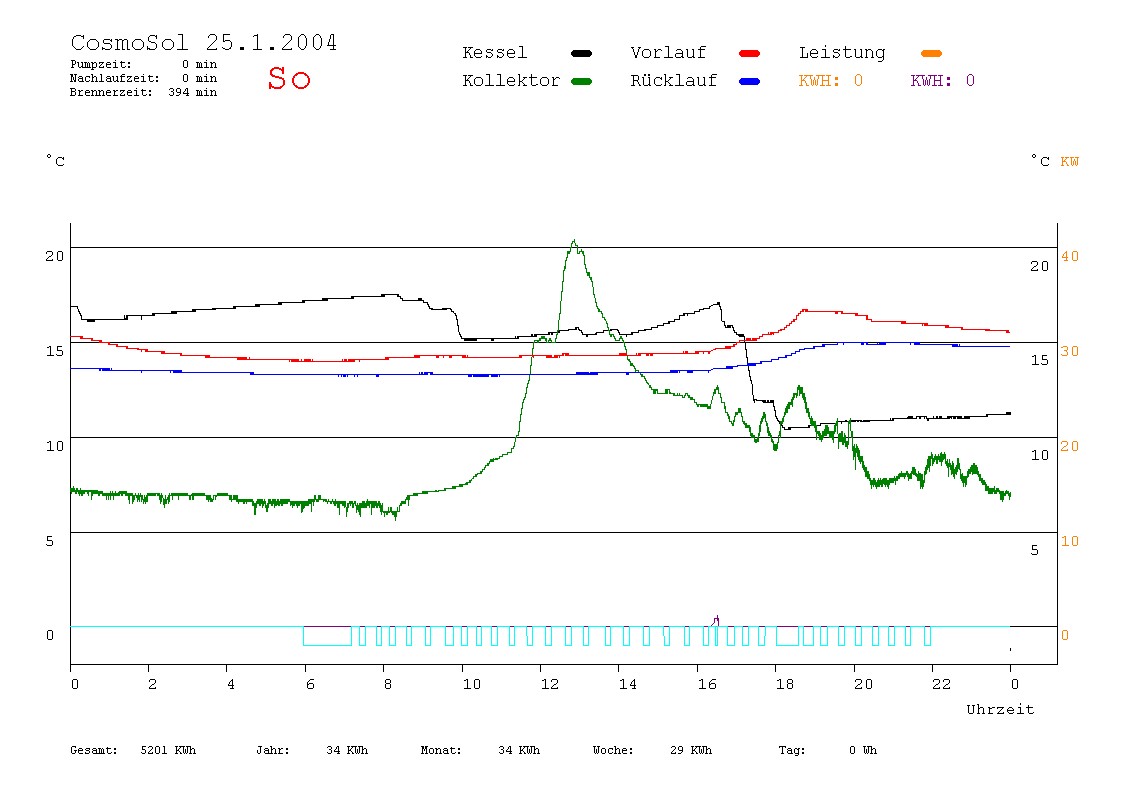Click the blue Rücklauf legend swatch

[x=750, y=81]
